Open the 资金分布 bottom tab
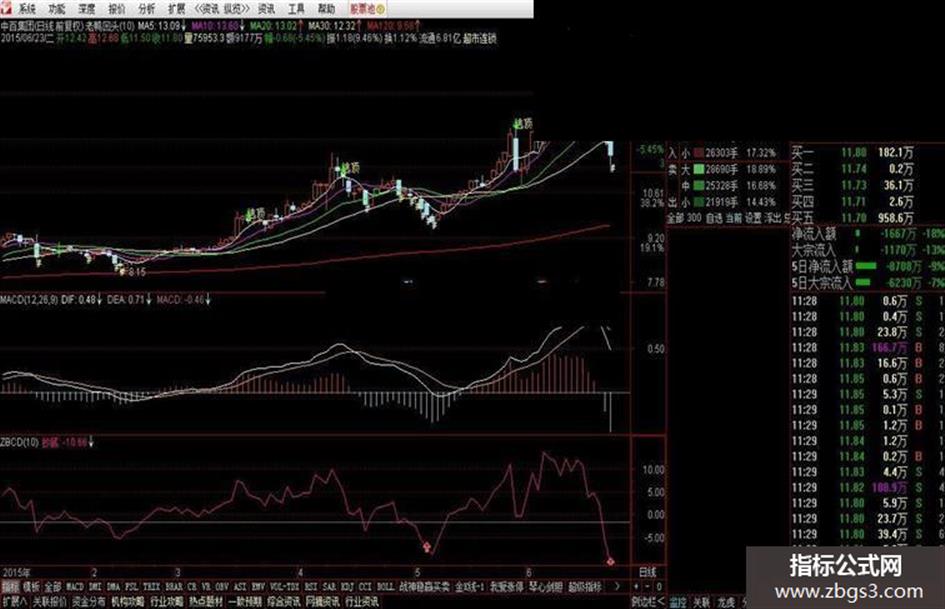Viewport: 945px width, 609px height. pos(89,601)
